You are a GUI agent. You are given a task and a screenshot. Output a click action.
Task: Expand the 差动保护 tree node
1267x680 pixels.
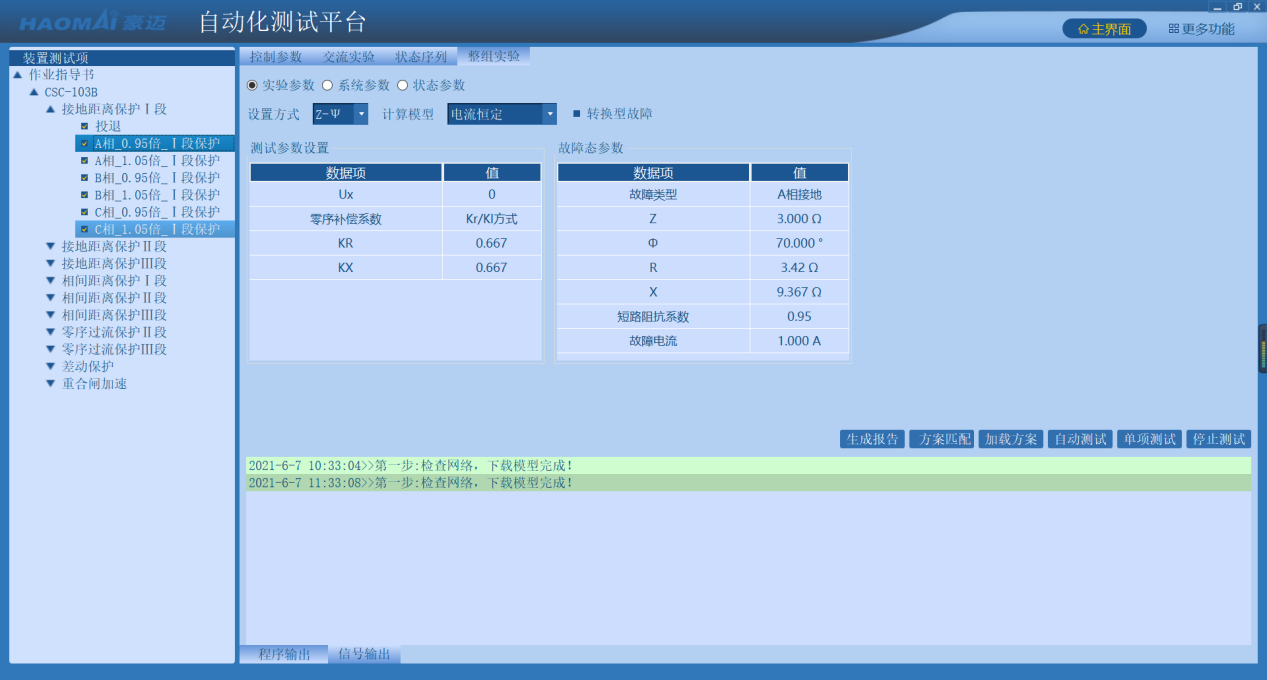(x=51, y=366)
